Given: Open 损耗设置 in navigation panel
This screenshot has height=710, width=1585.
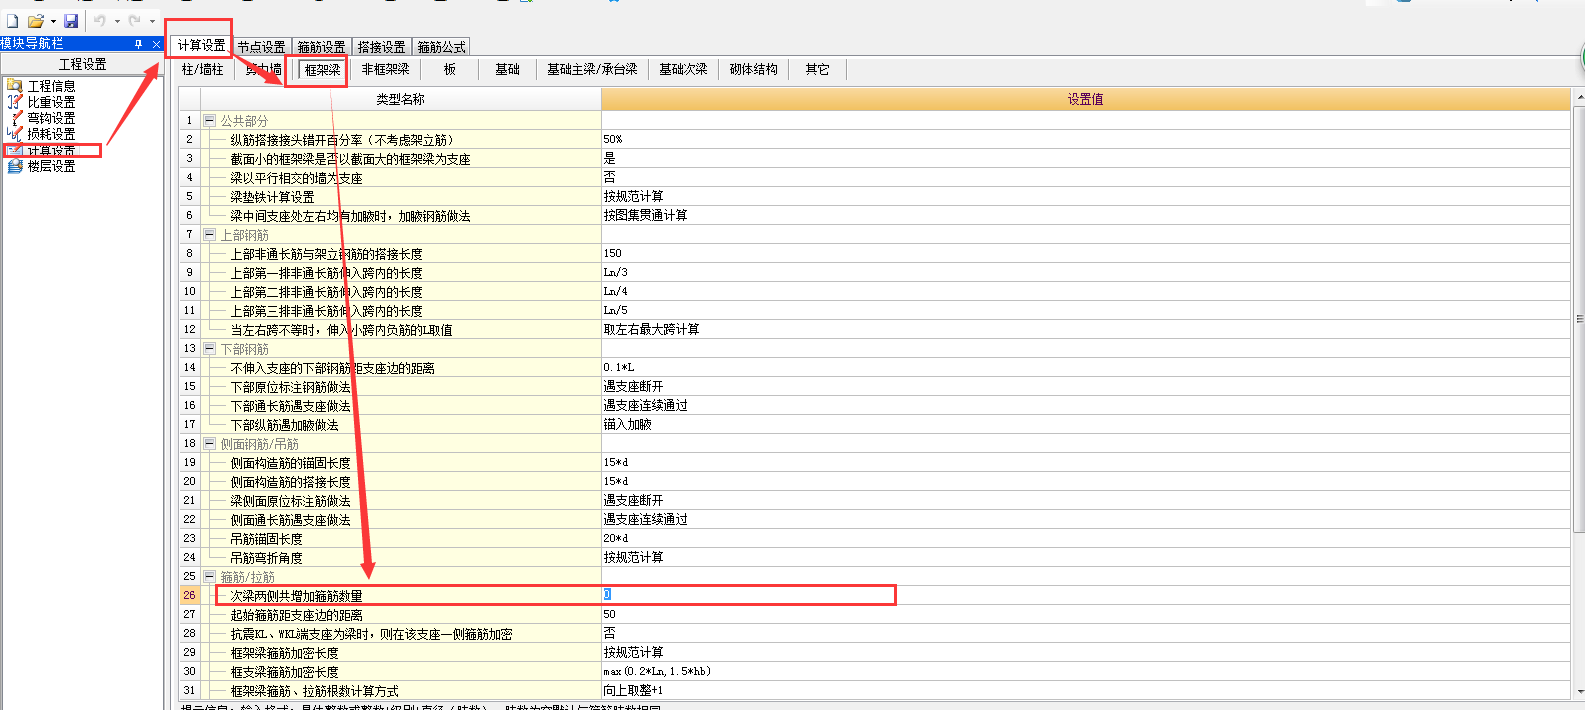Looking at the screenshot, I should [51, 134].
